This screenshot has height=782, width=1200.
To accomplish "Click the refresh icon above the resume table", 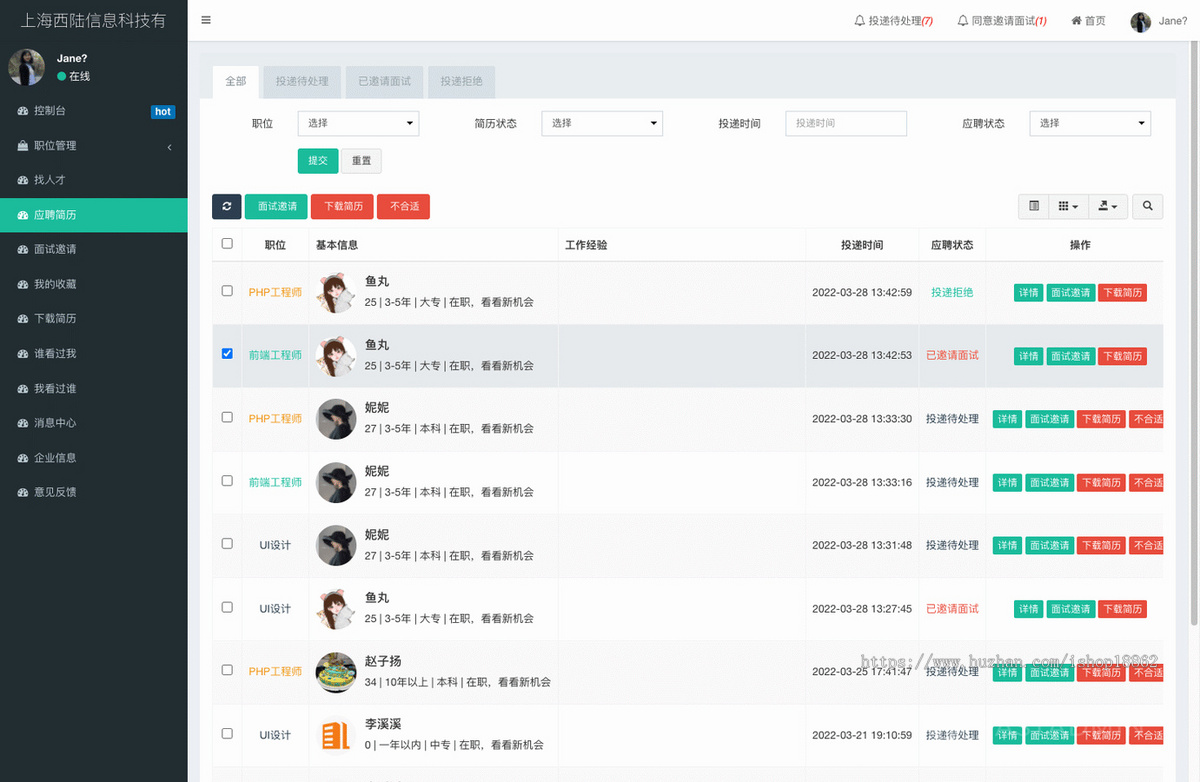I will click(x=226, y=206).
